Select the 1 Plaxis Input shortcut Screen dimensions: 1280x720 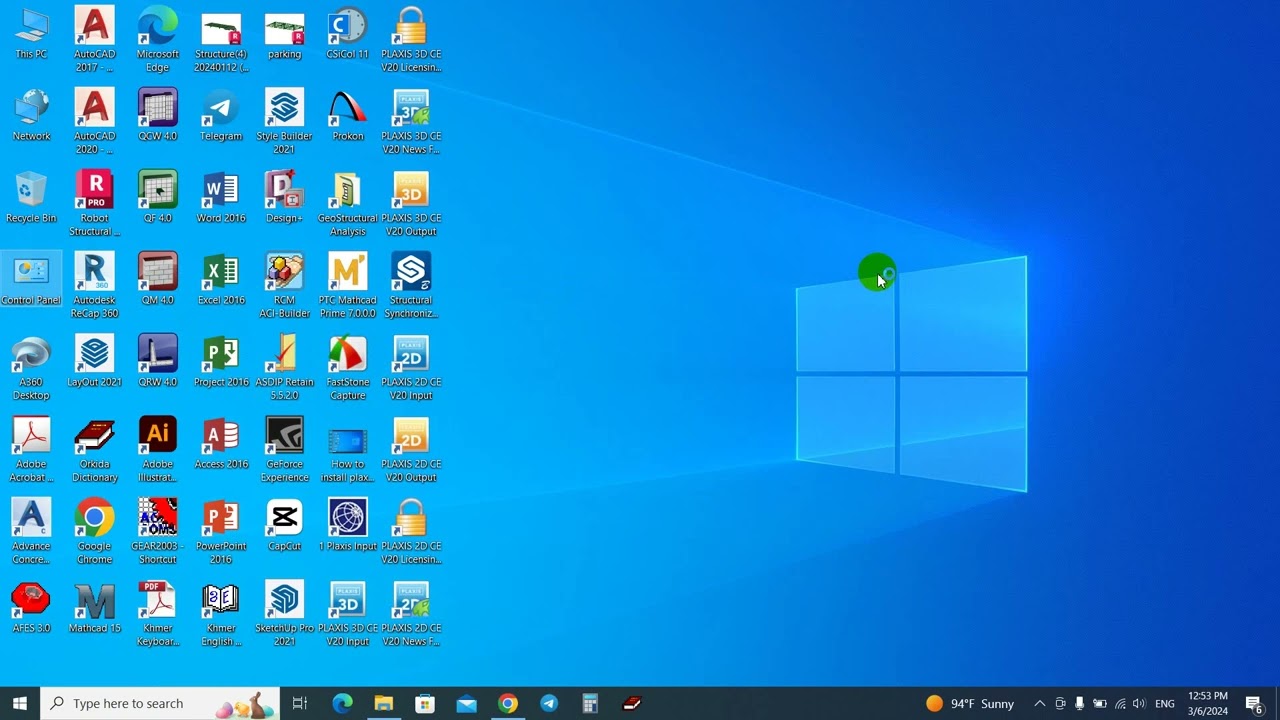(347, 526)
